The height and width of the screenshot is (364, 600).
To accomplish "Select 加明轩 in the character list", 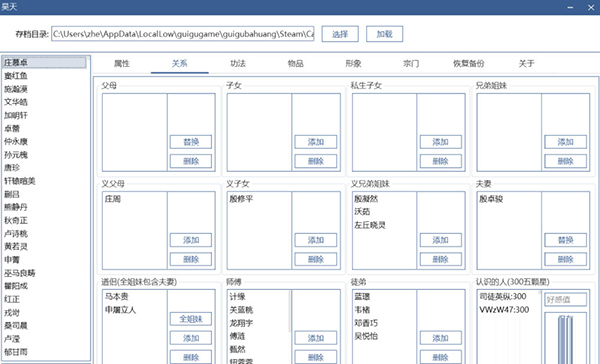I will (16, 115).
